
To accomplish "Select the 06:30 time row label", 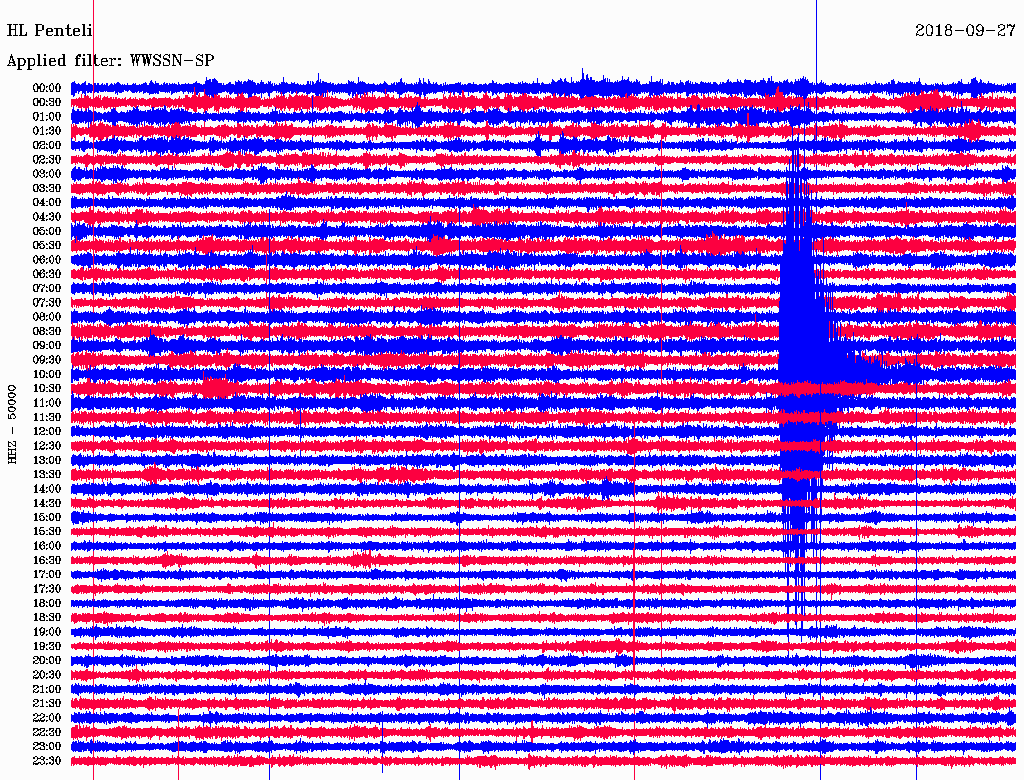I will tap(46, 274).
